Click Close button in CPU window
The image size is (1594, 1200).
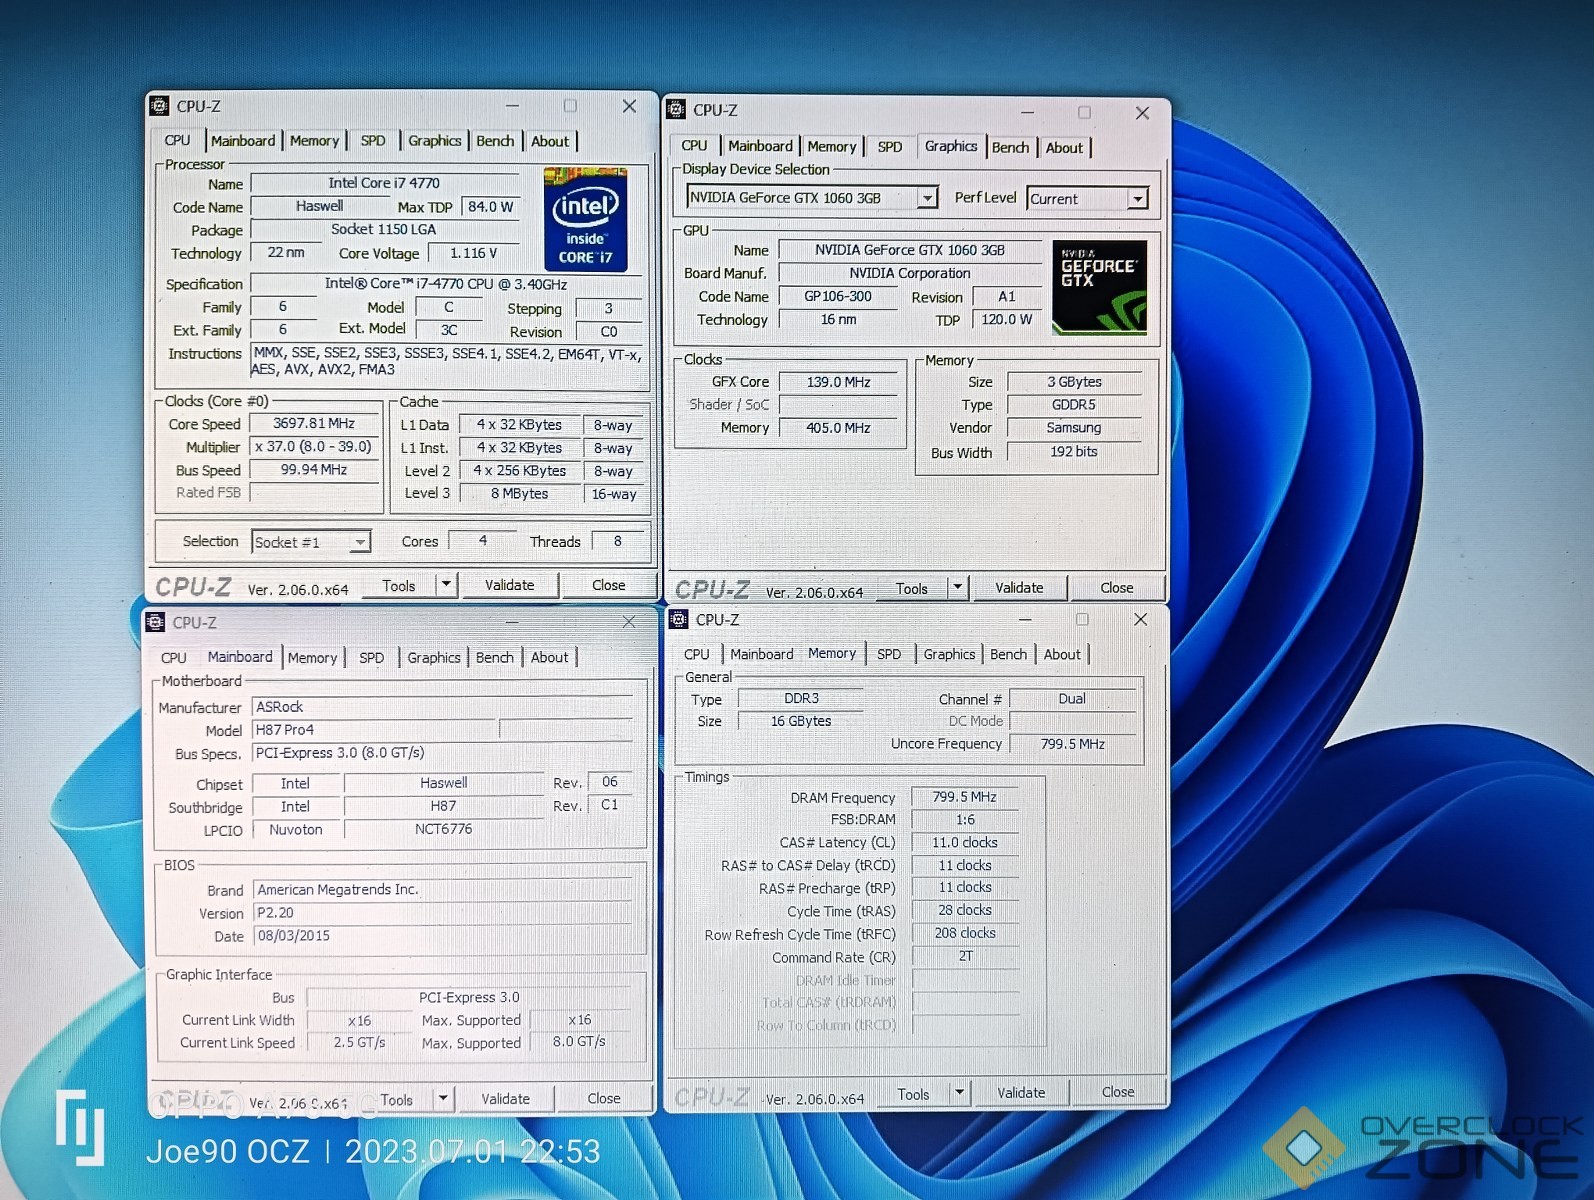tap(608, 585)
